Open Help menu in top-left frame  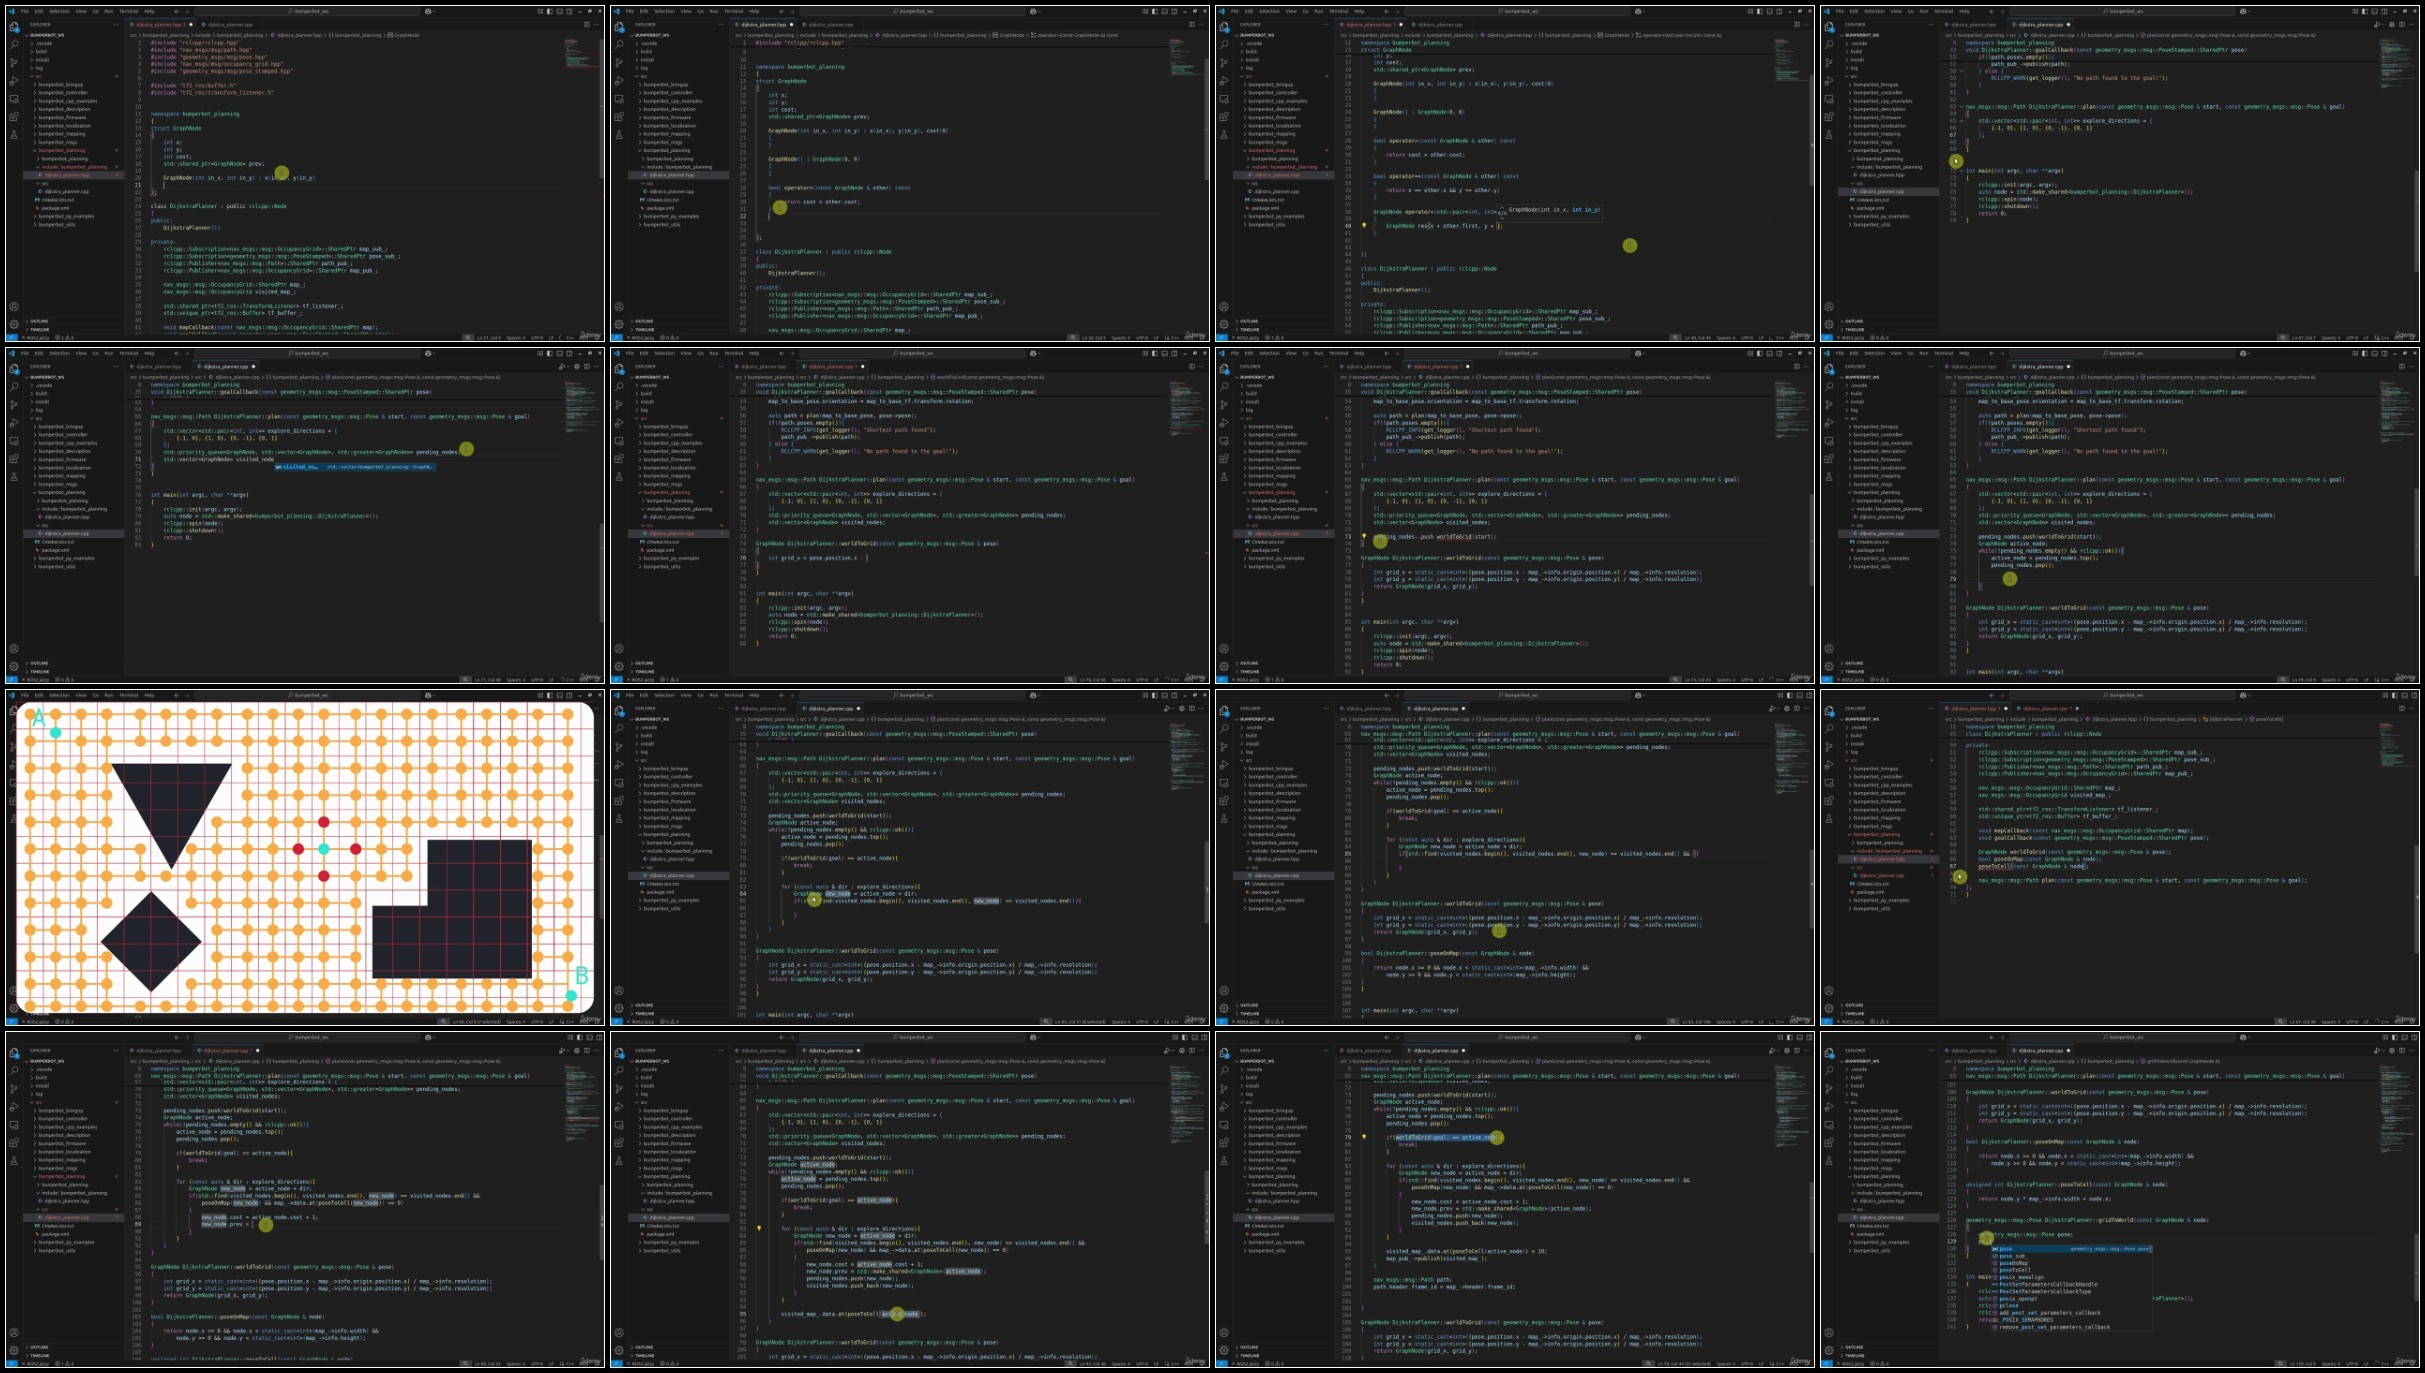[149, 11]
